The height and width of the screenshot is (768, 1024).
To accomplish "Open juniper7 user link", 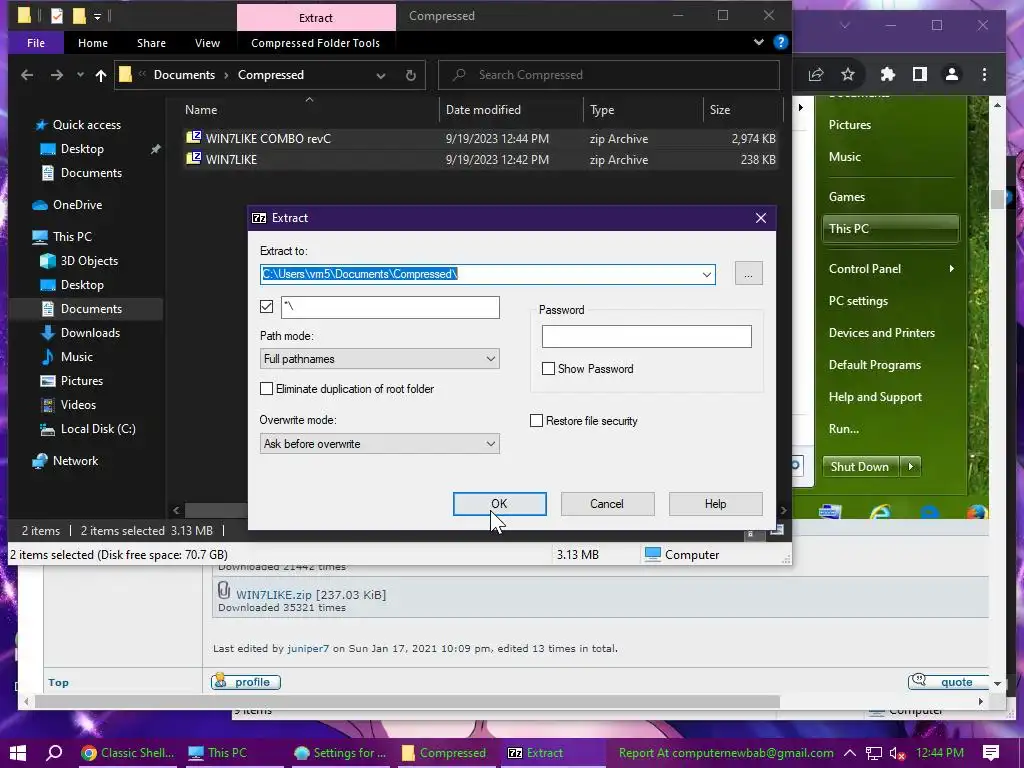I will (x=308, y=648).
